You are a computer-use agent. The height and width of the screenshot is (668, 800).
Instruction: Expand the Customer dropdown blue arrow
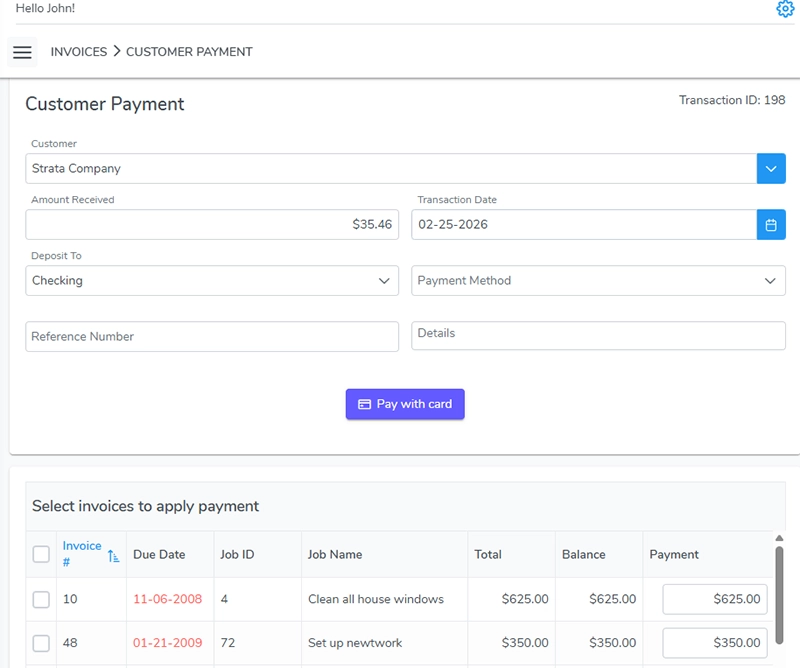pos(771,169)
